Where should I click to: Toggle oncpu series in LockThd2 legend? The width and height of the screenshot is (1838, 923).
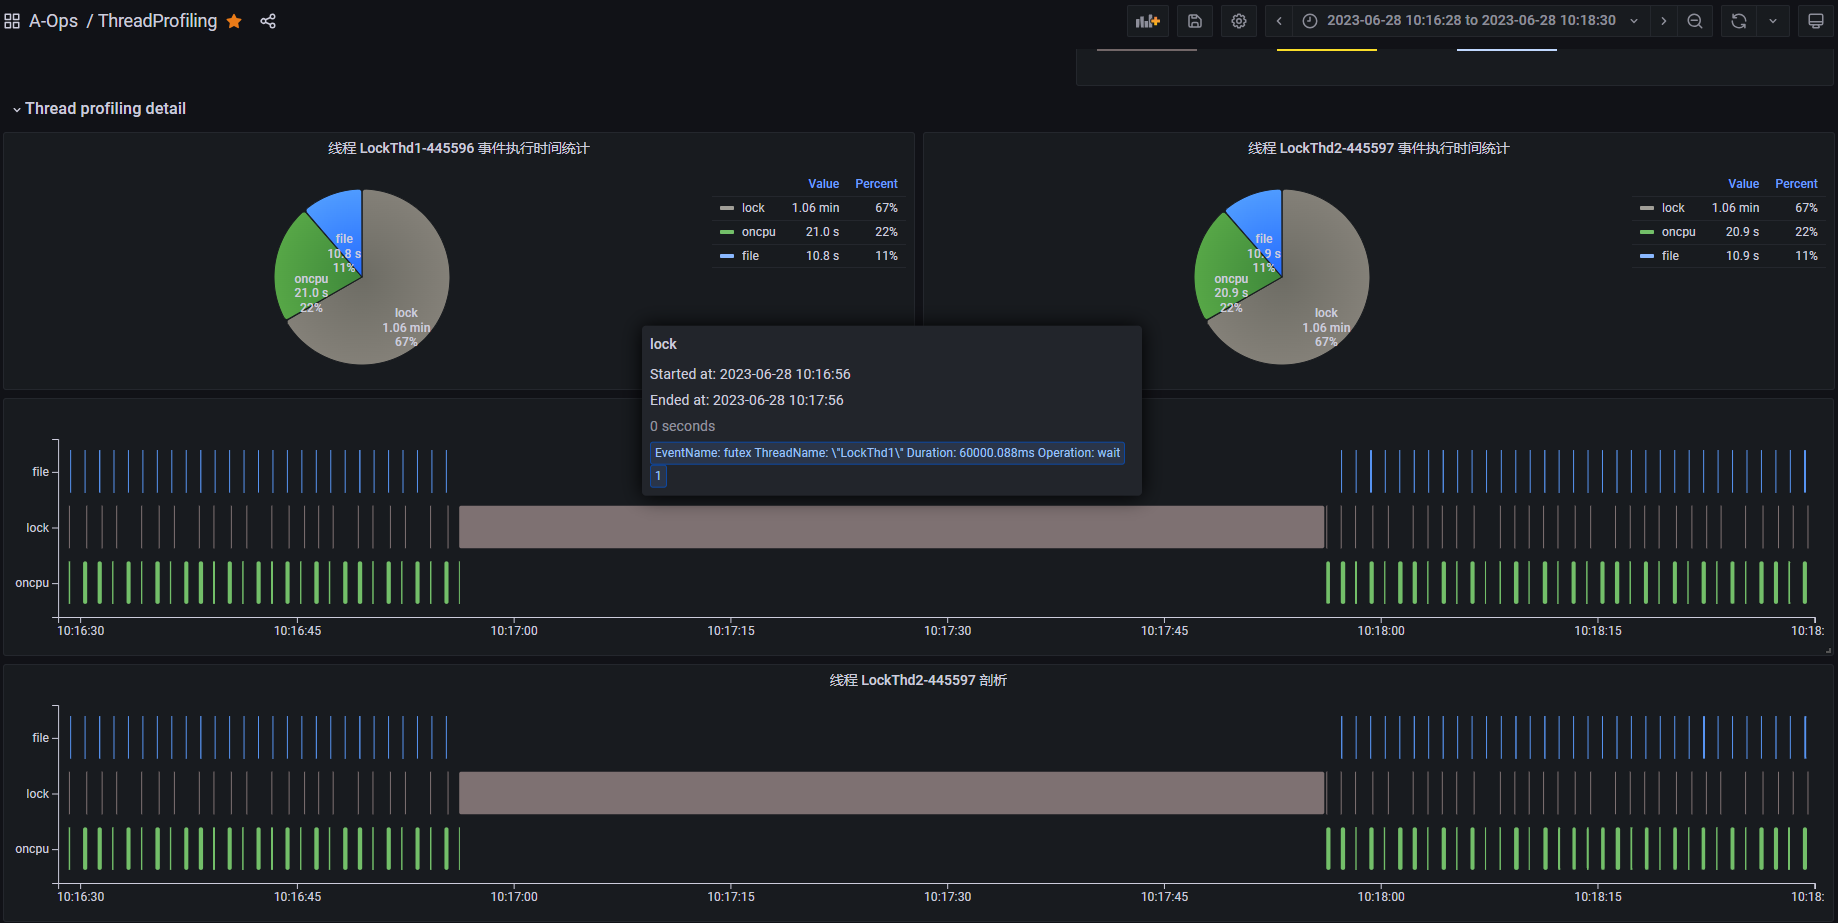pos(1678,232)
